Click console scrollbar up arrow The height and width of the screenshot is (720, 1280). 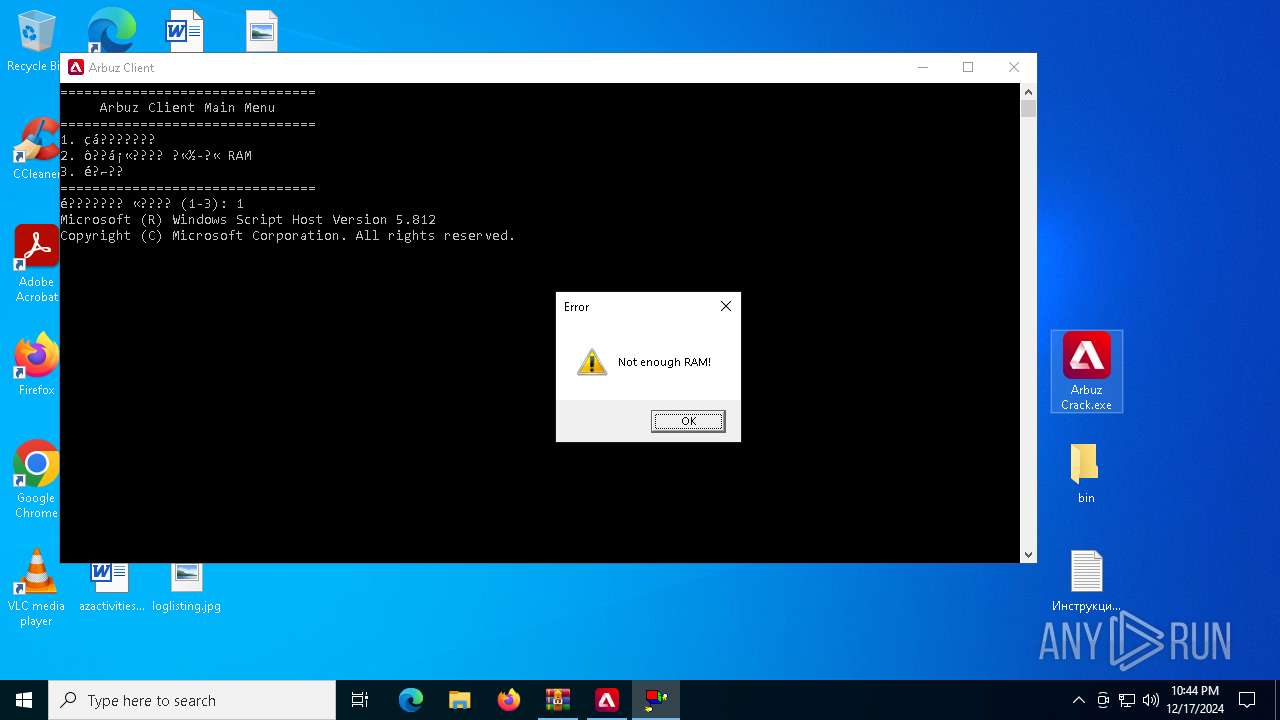[x=1028, y=92]
